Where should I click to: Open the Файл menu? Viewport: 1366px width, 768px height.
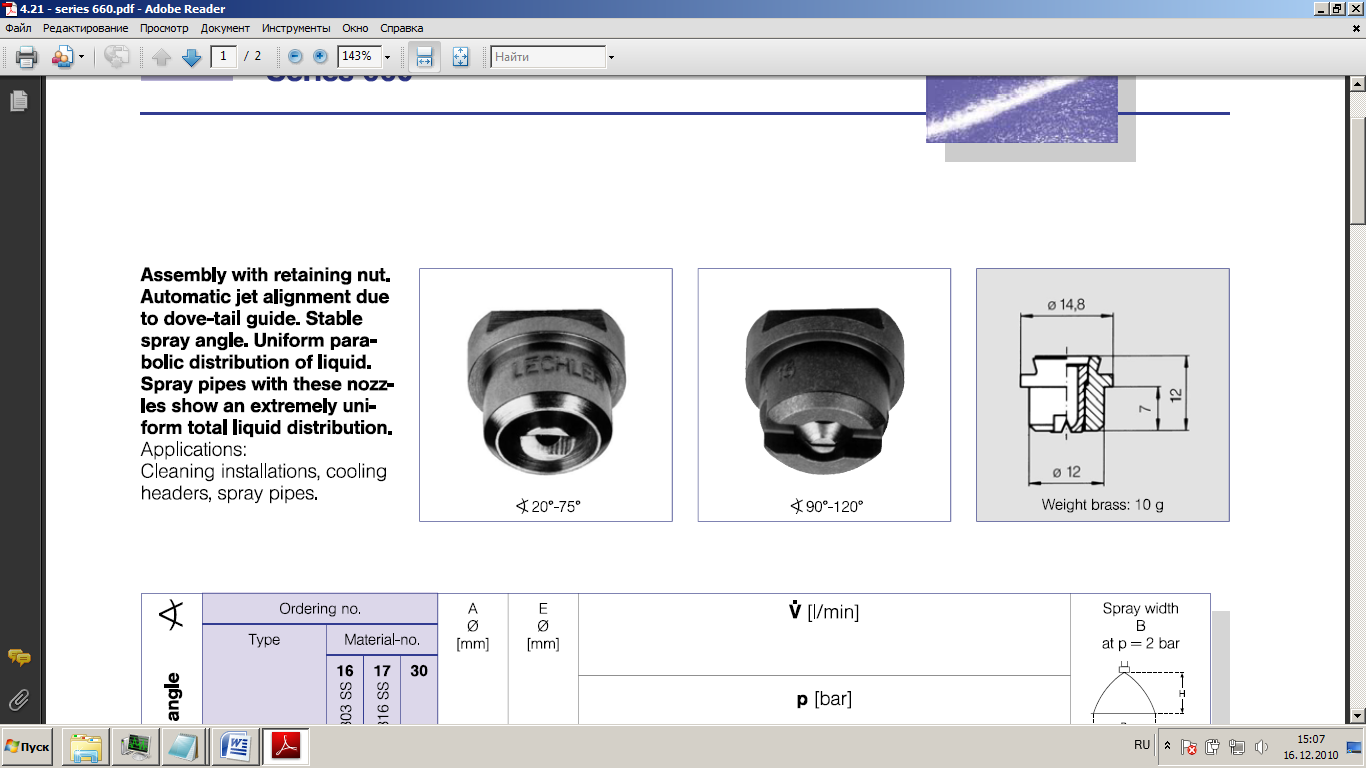point(18,28)
